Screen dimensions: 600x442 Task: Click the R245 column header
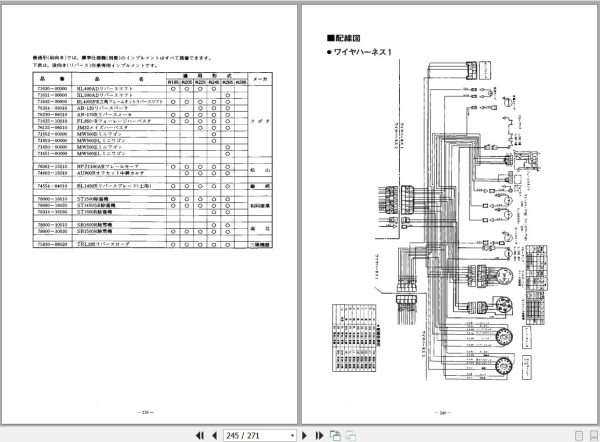(214, 82)
